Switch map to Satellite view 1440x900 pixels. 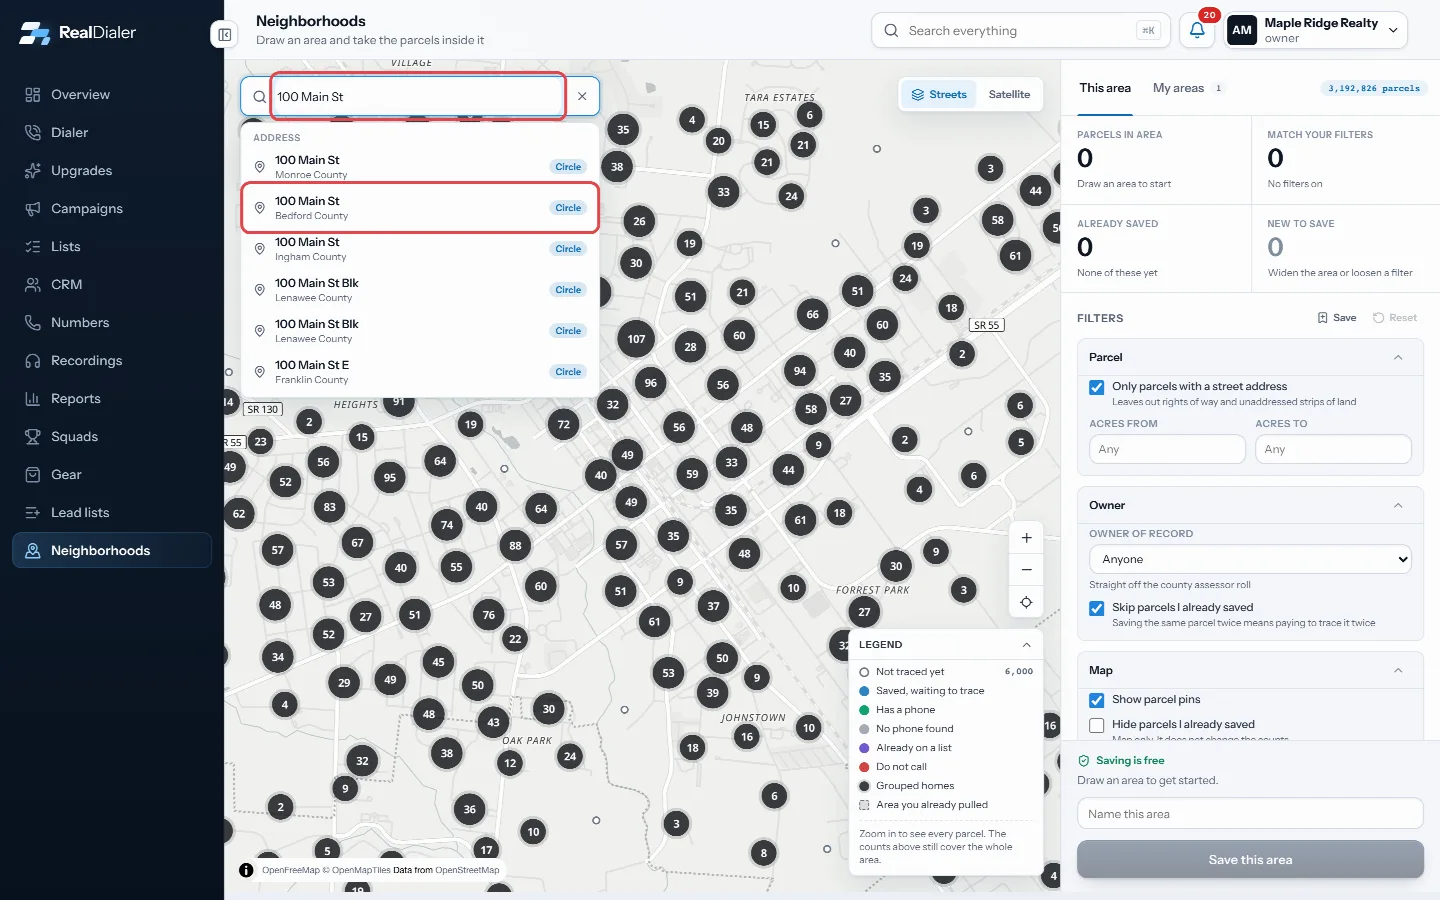tap(1009, 95)
